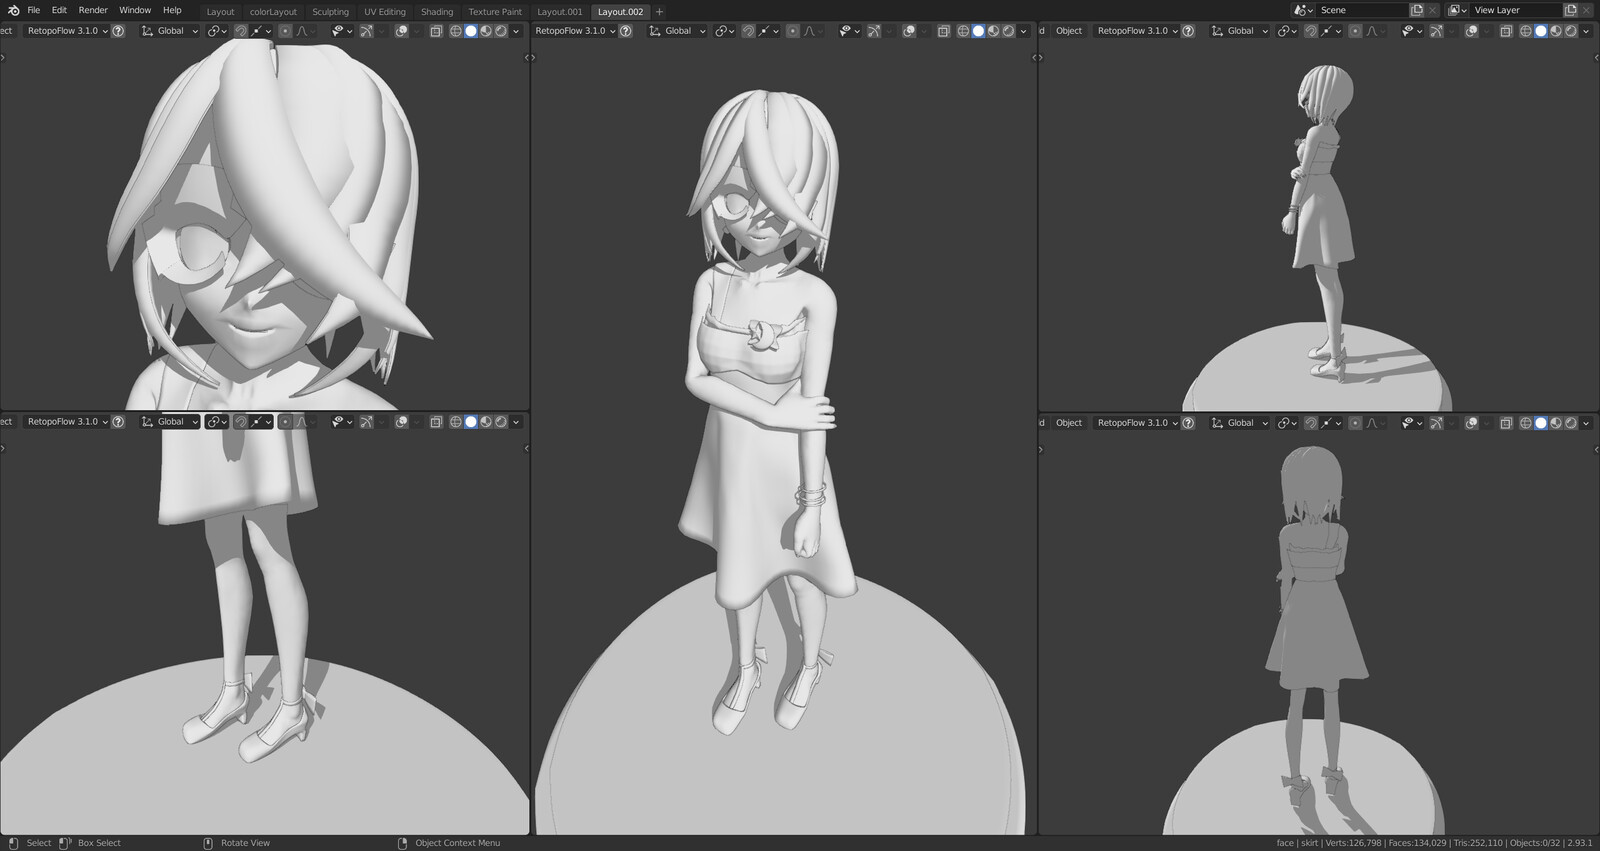Select wireframe shading in back-view viewport

[1526, 423]
